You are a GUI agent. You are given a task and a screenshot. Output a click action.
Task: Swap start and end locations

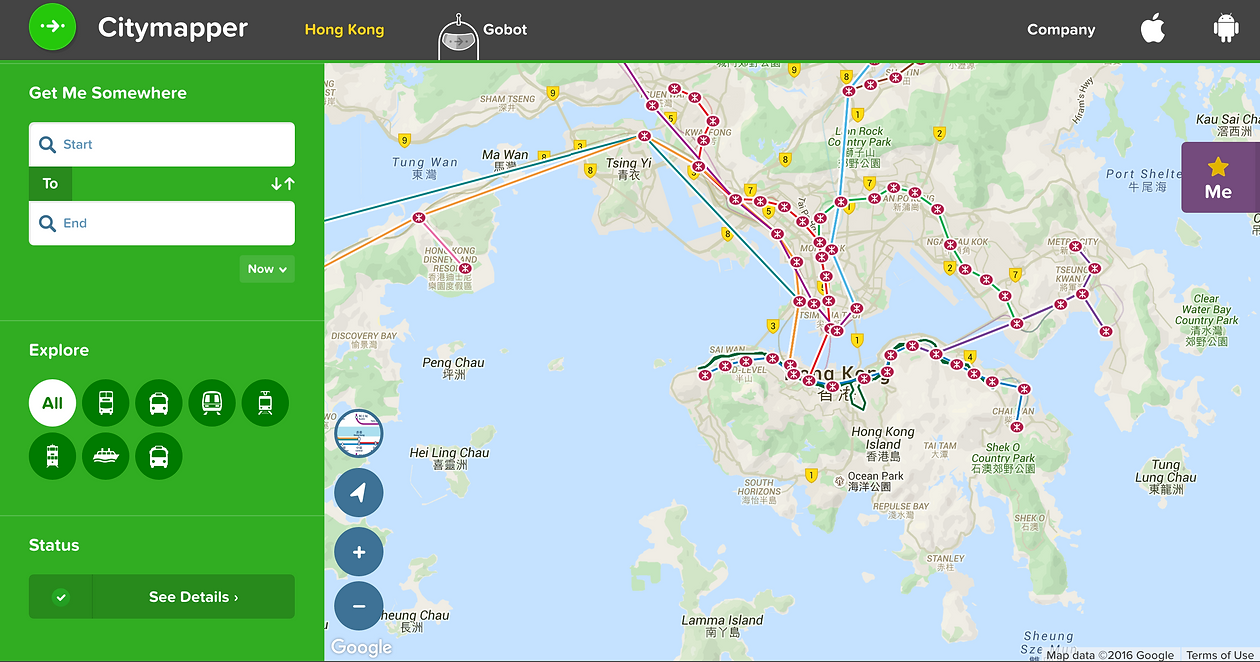click(283, 184)
